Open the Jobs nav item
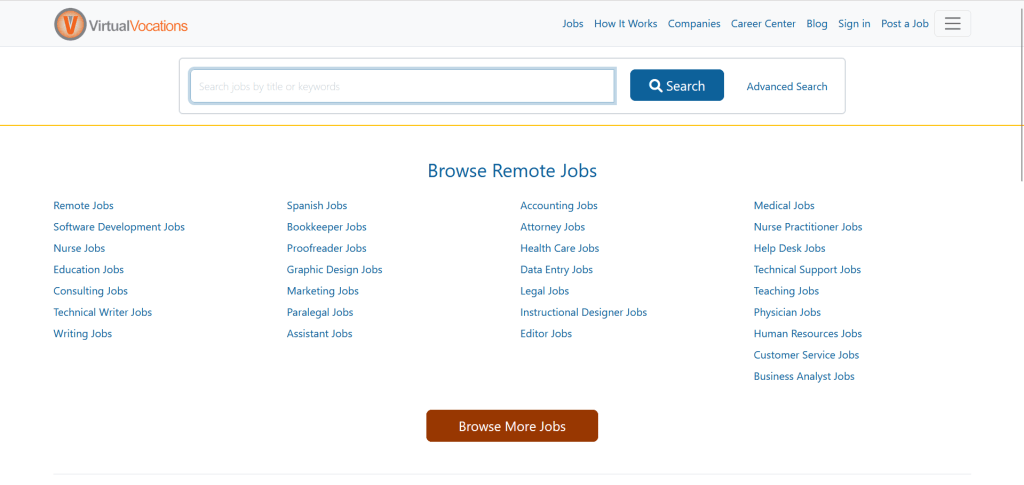The width and height of the screenshot is (1024, 485). [x=573, y=23]
